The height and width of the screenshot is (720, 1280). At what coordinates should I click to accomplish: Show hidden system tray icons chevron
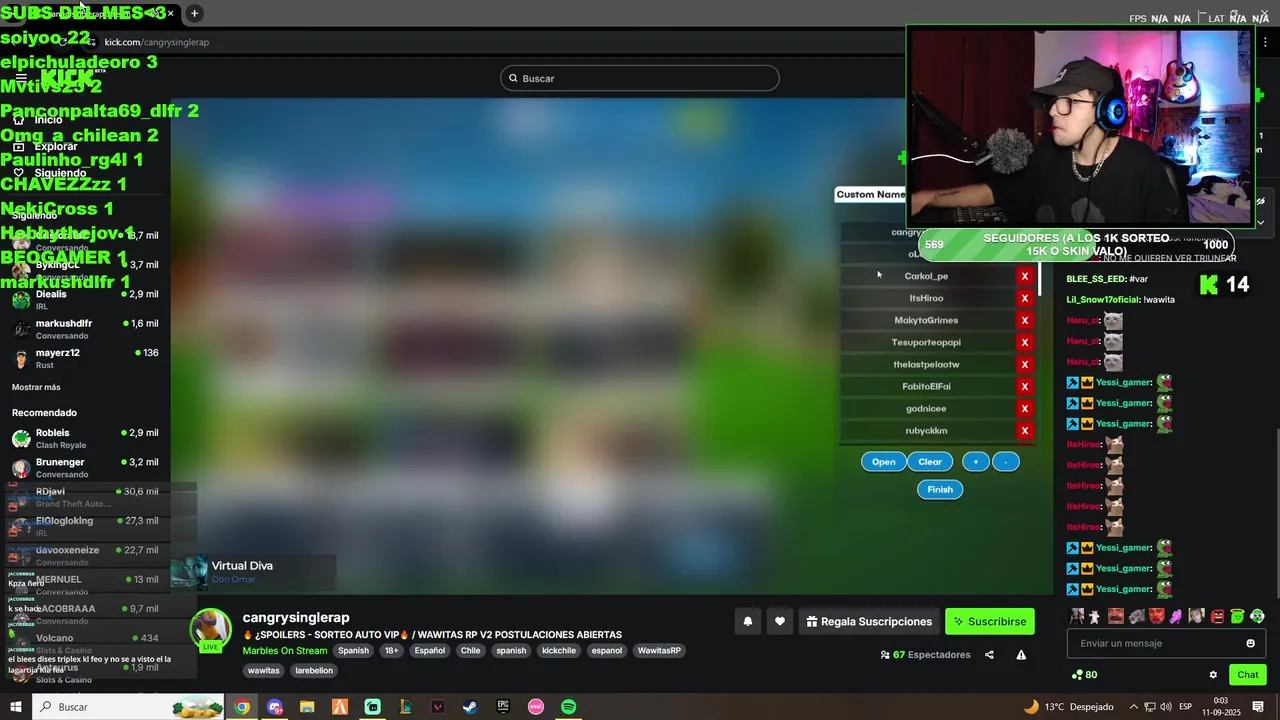point(1133,707)
